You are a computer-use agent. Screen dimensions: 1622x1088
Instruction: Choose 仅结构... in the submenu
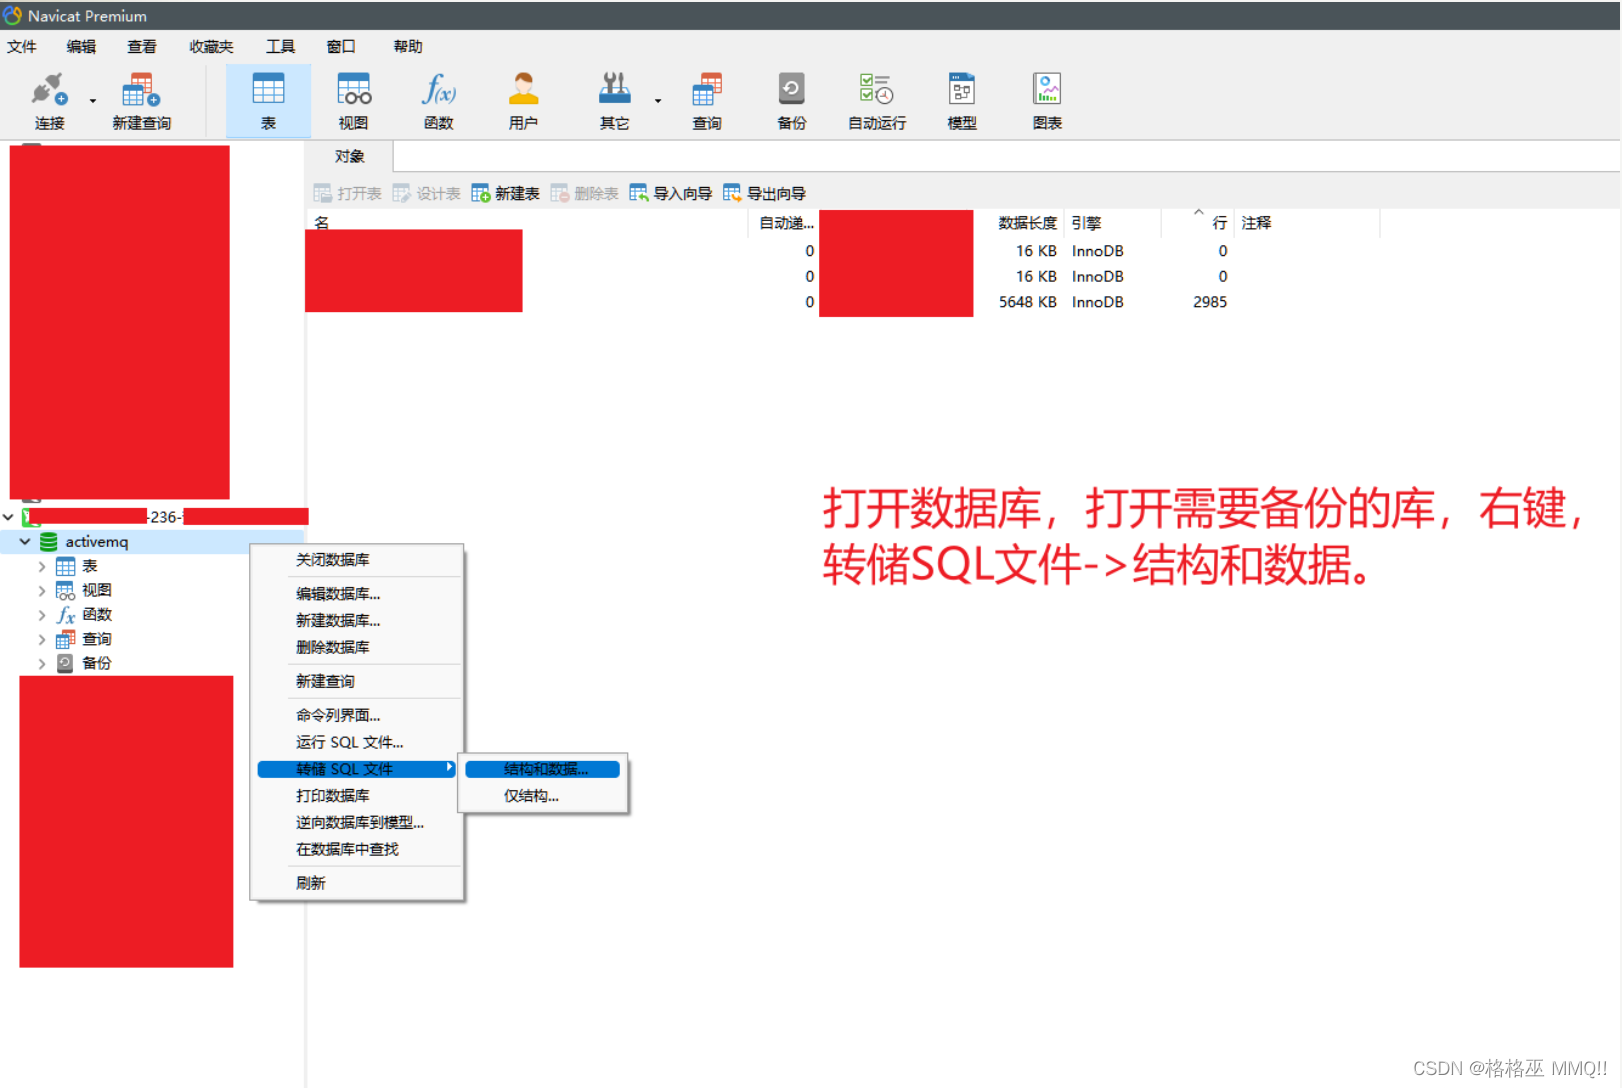pyautogui.click(x=543, y=796)
